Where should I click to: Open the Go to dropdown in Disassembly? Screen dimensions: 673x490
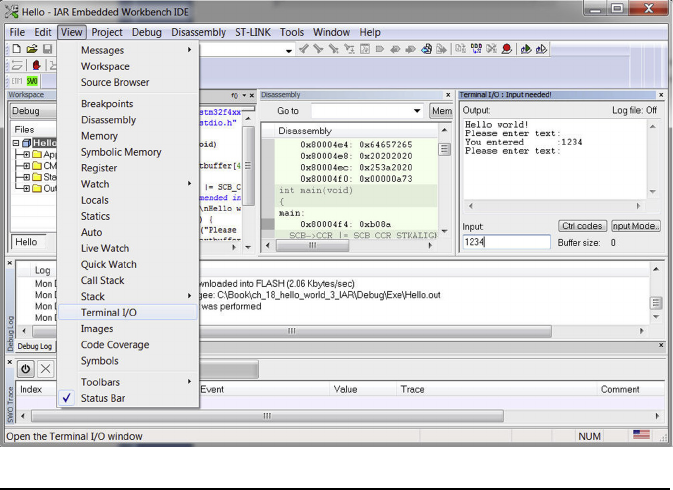417,111
